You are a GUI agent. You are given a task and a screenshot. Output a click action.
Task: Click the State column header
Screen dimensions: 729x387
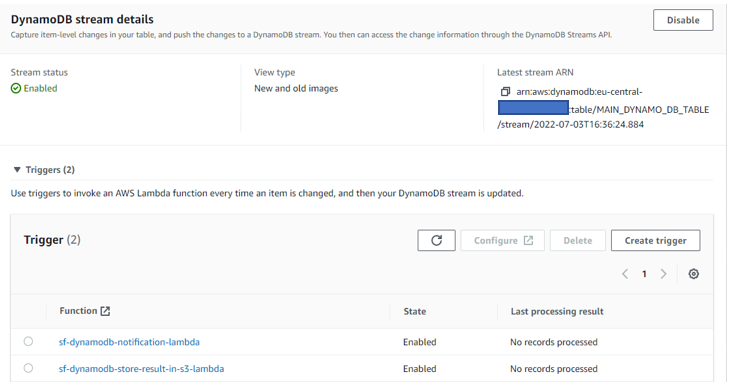tap(415, 311)
